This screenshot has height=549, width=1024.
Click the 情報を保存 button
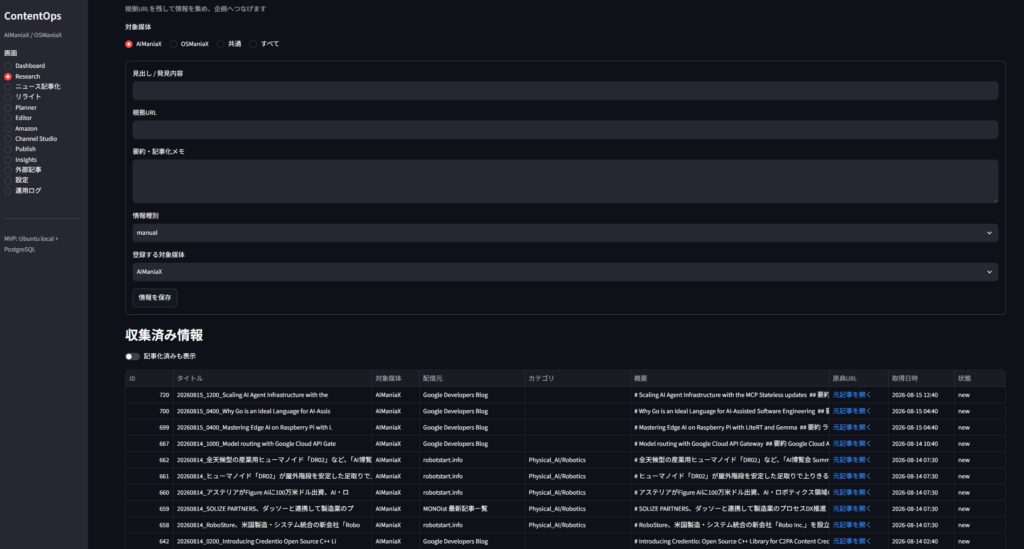155,298
